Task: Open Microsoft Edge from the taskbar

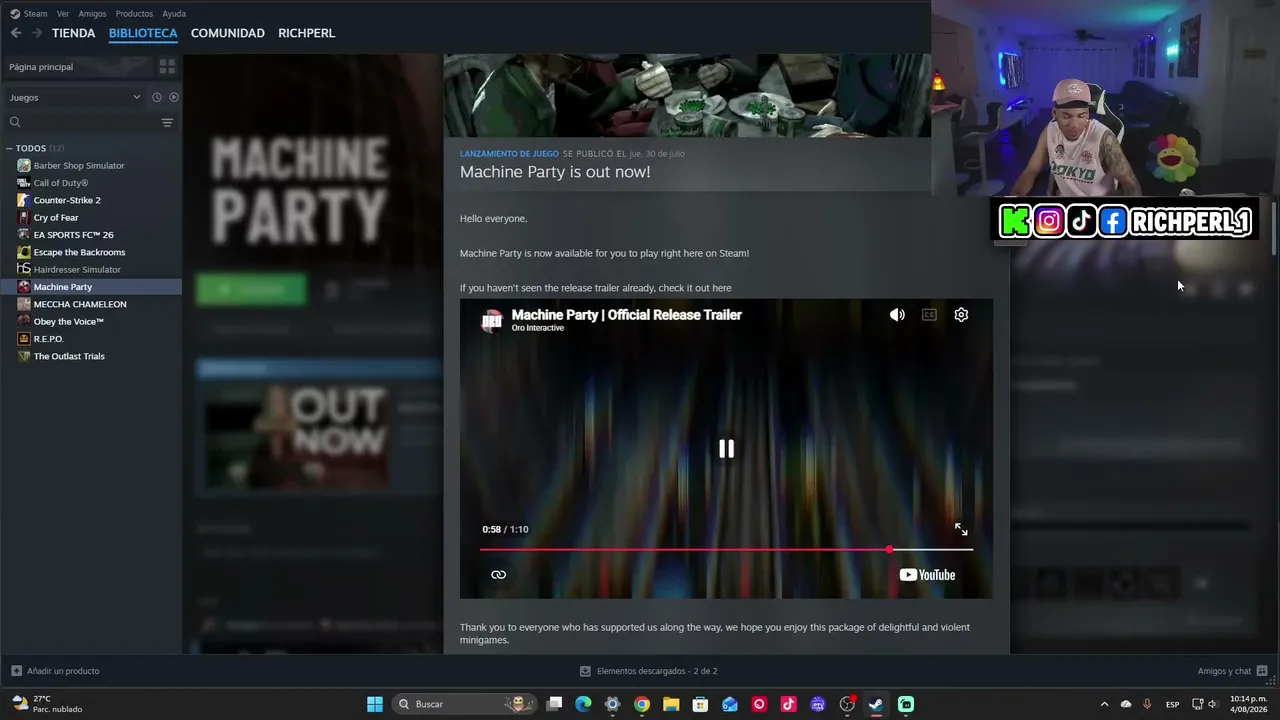Action: coord(583,704)
